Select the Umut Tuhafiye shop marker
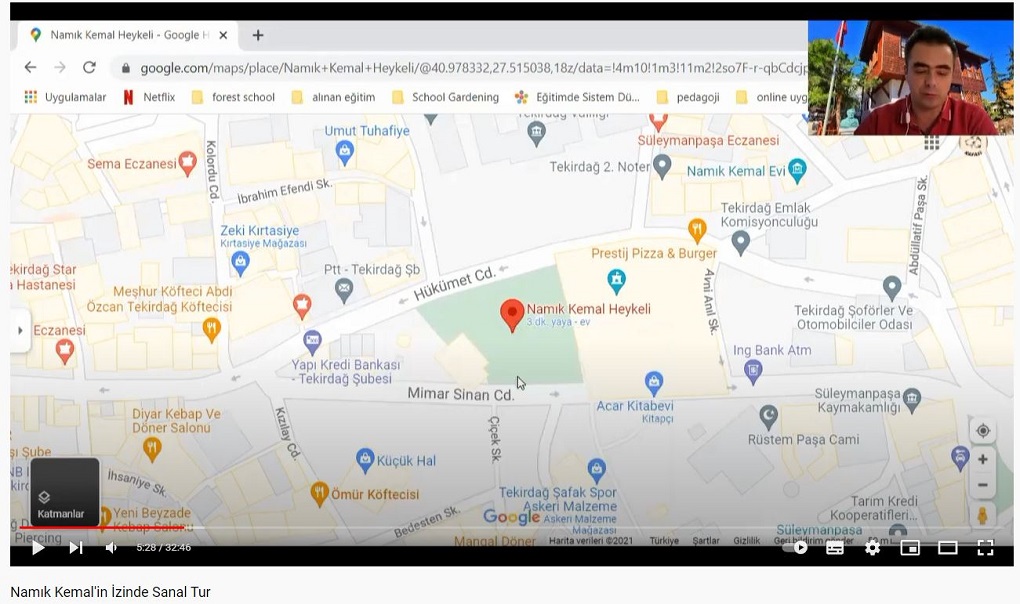Viewport: 1020px width, 604px height. [x=344, y=153]
